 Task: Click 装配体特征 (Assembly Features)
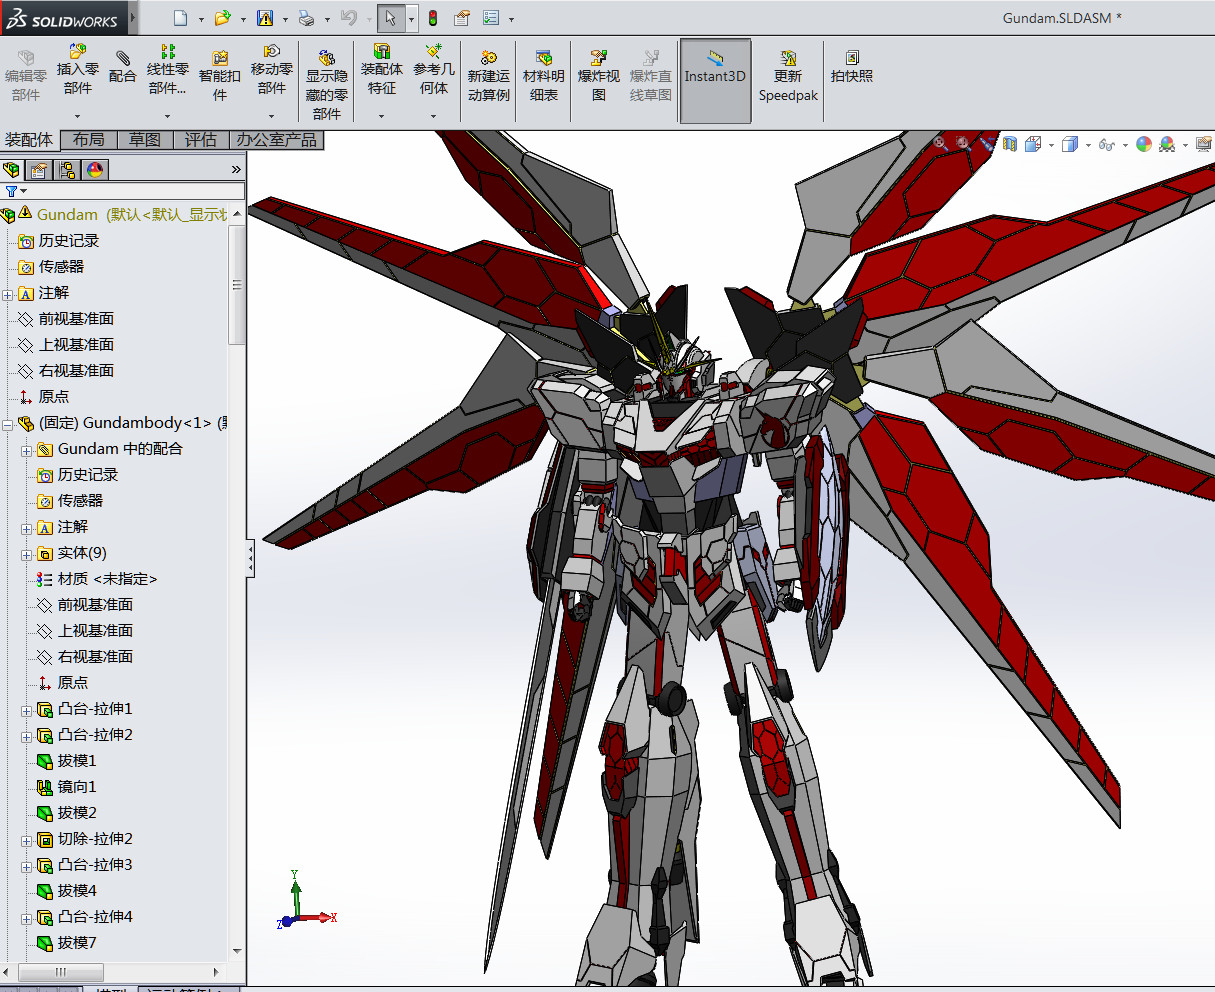tap(381, 68)
